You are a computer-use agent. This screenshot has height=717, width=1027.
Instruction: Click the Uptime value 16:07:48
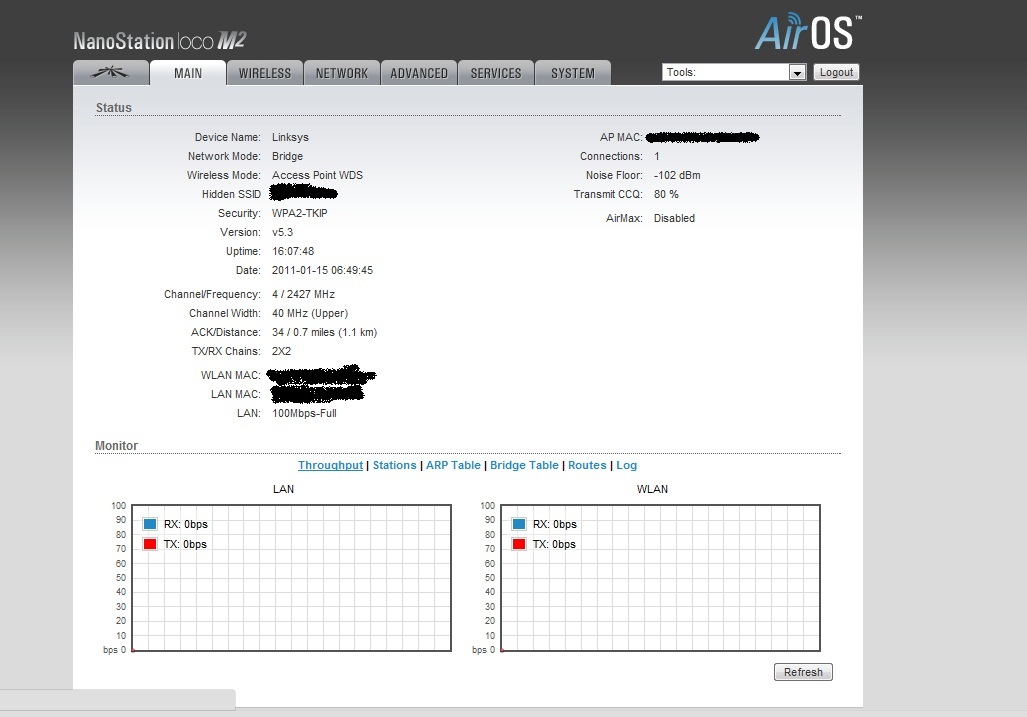[293, 251]
